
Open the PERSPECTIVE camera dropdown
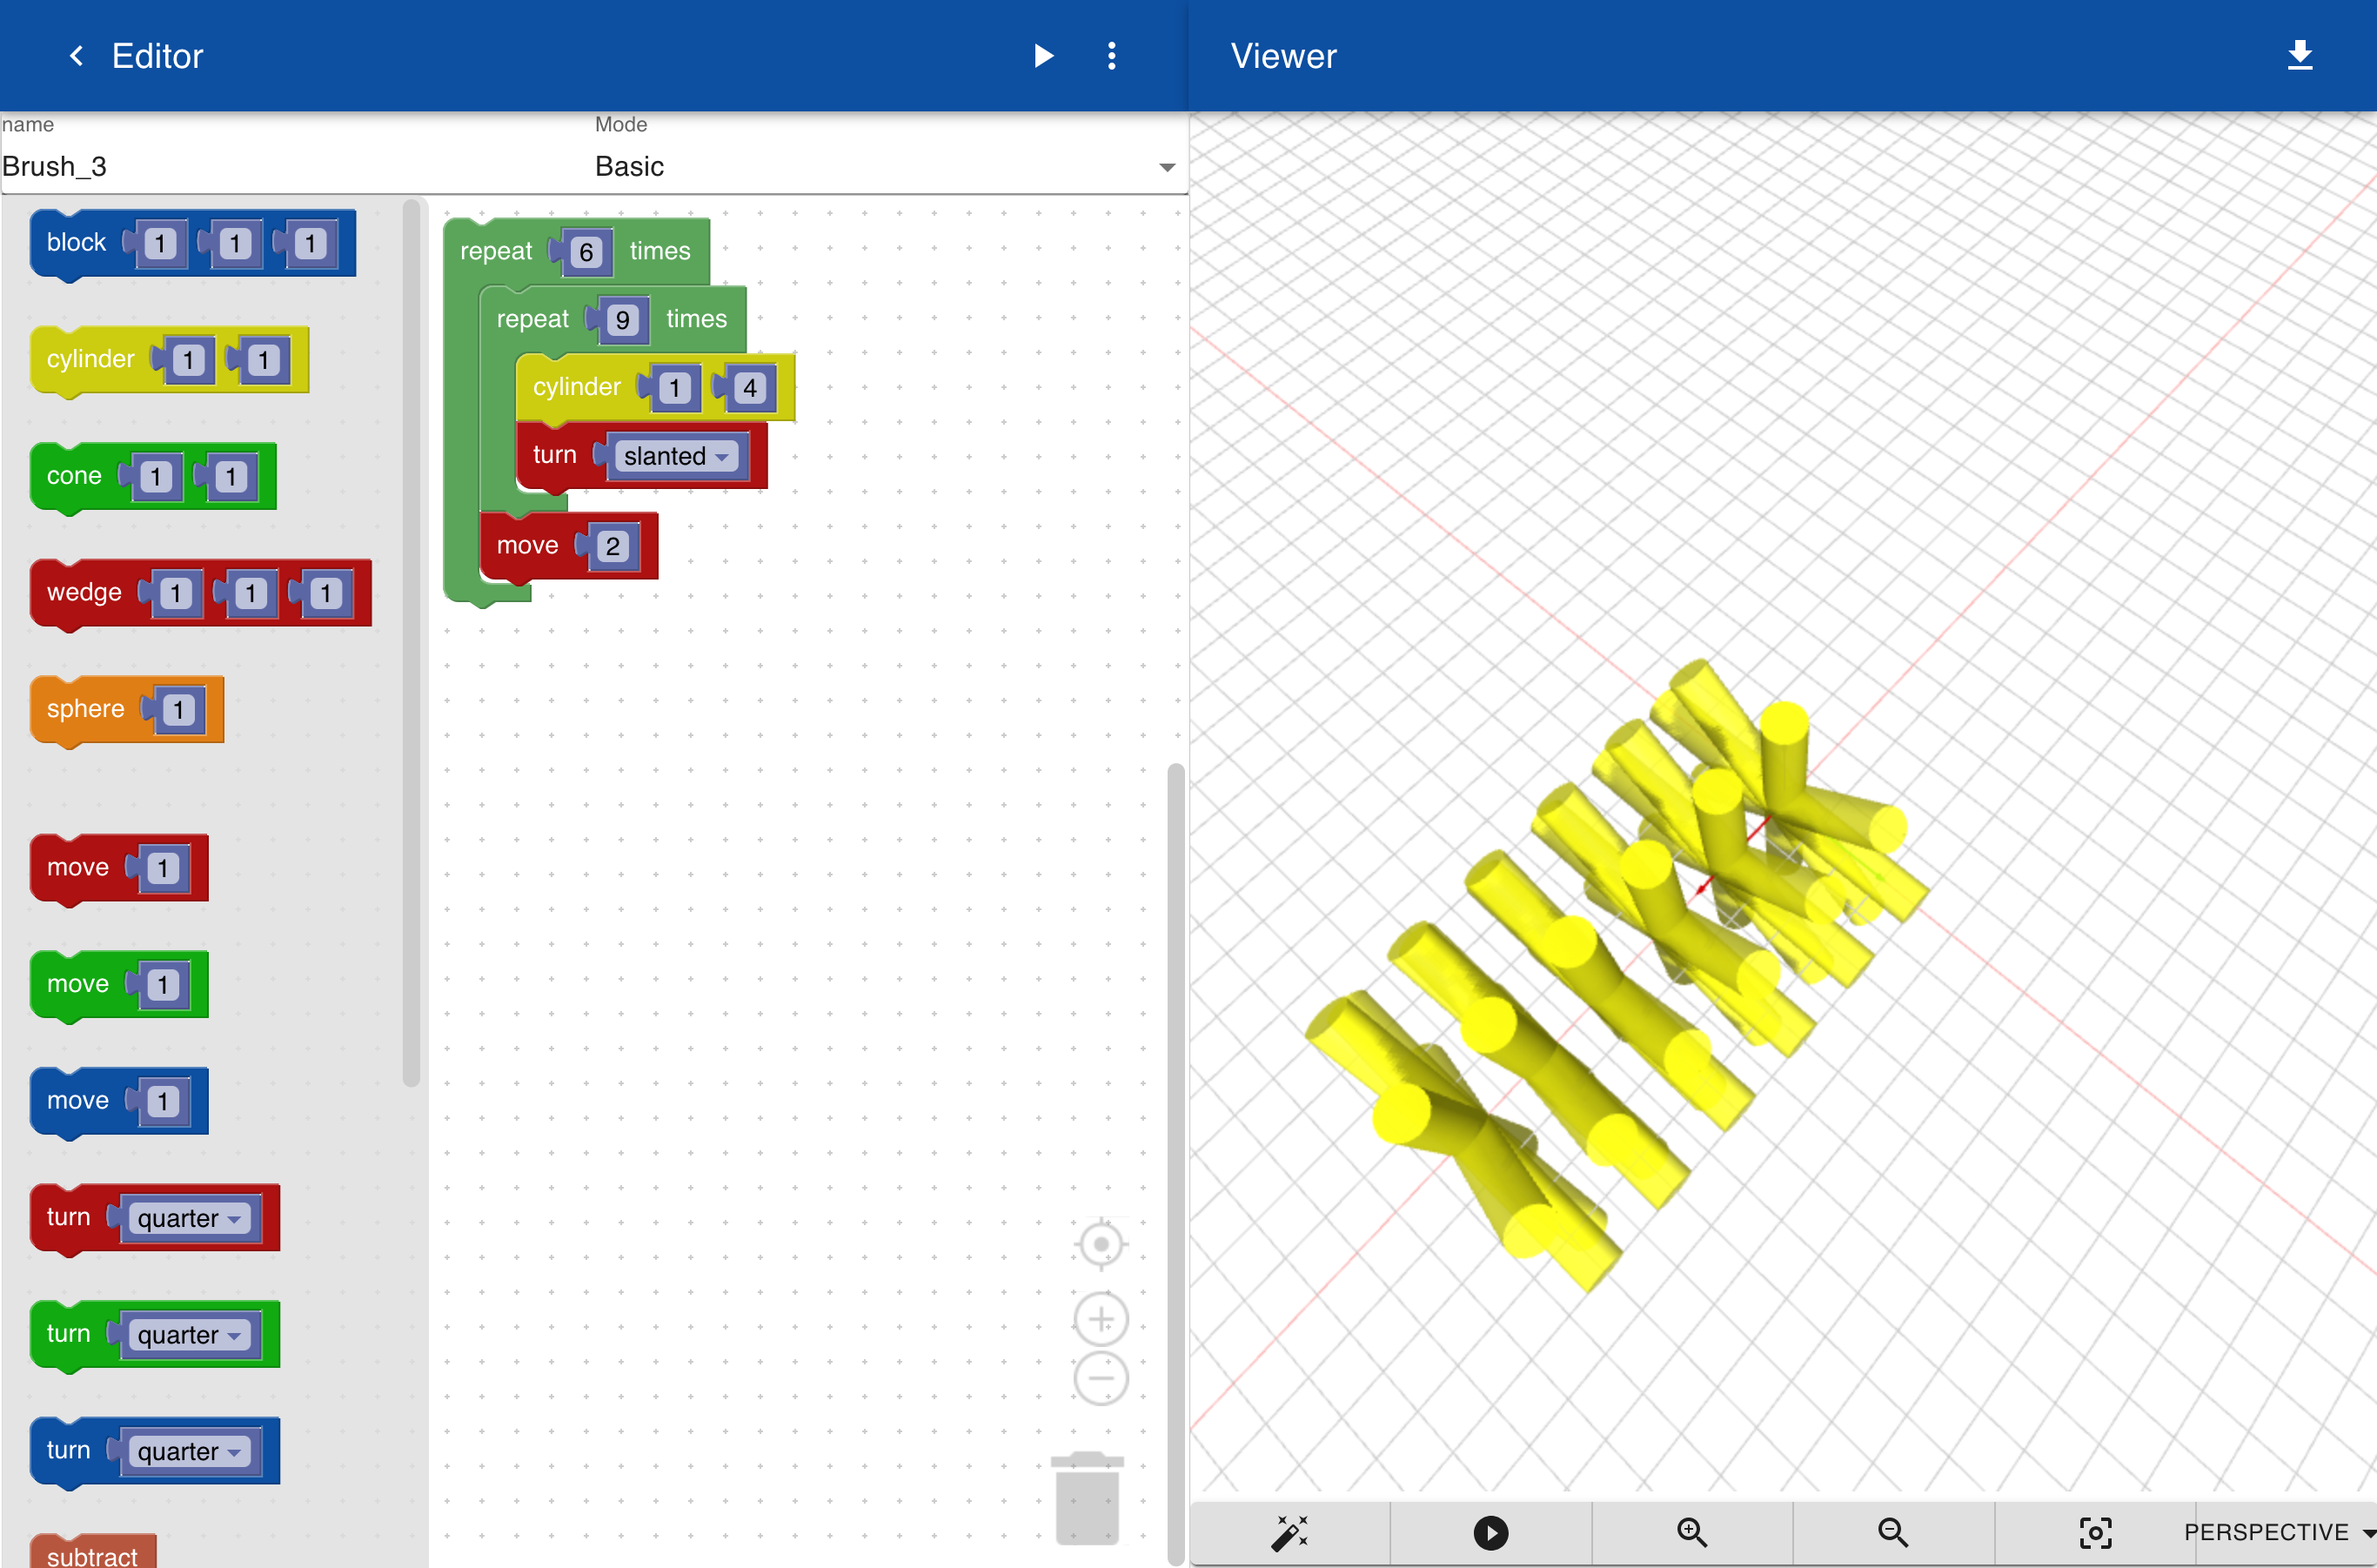tap(2279, 1532)
